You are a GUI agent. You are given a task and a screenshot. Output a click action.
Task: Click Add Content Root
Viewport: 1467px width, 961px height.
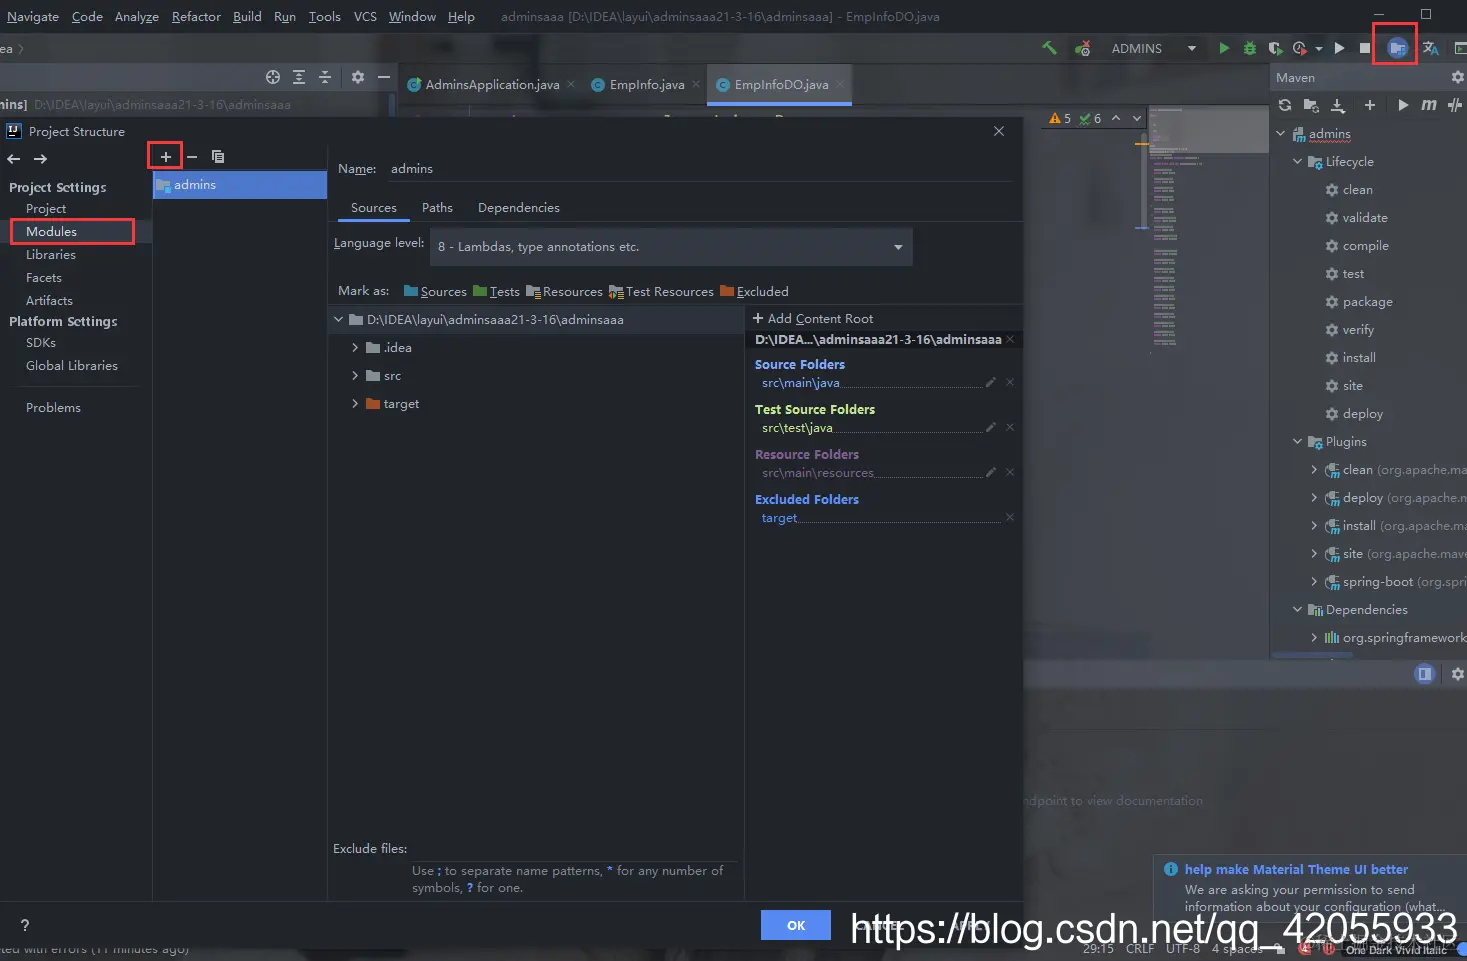tap(813, 318)
